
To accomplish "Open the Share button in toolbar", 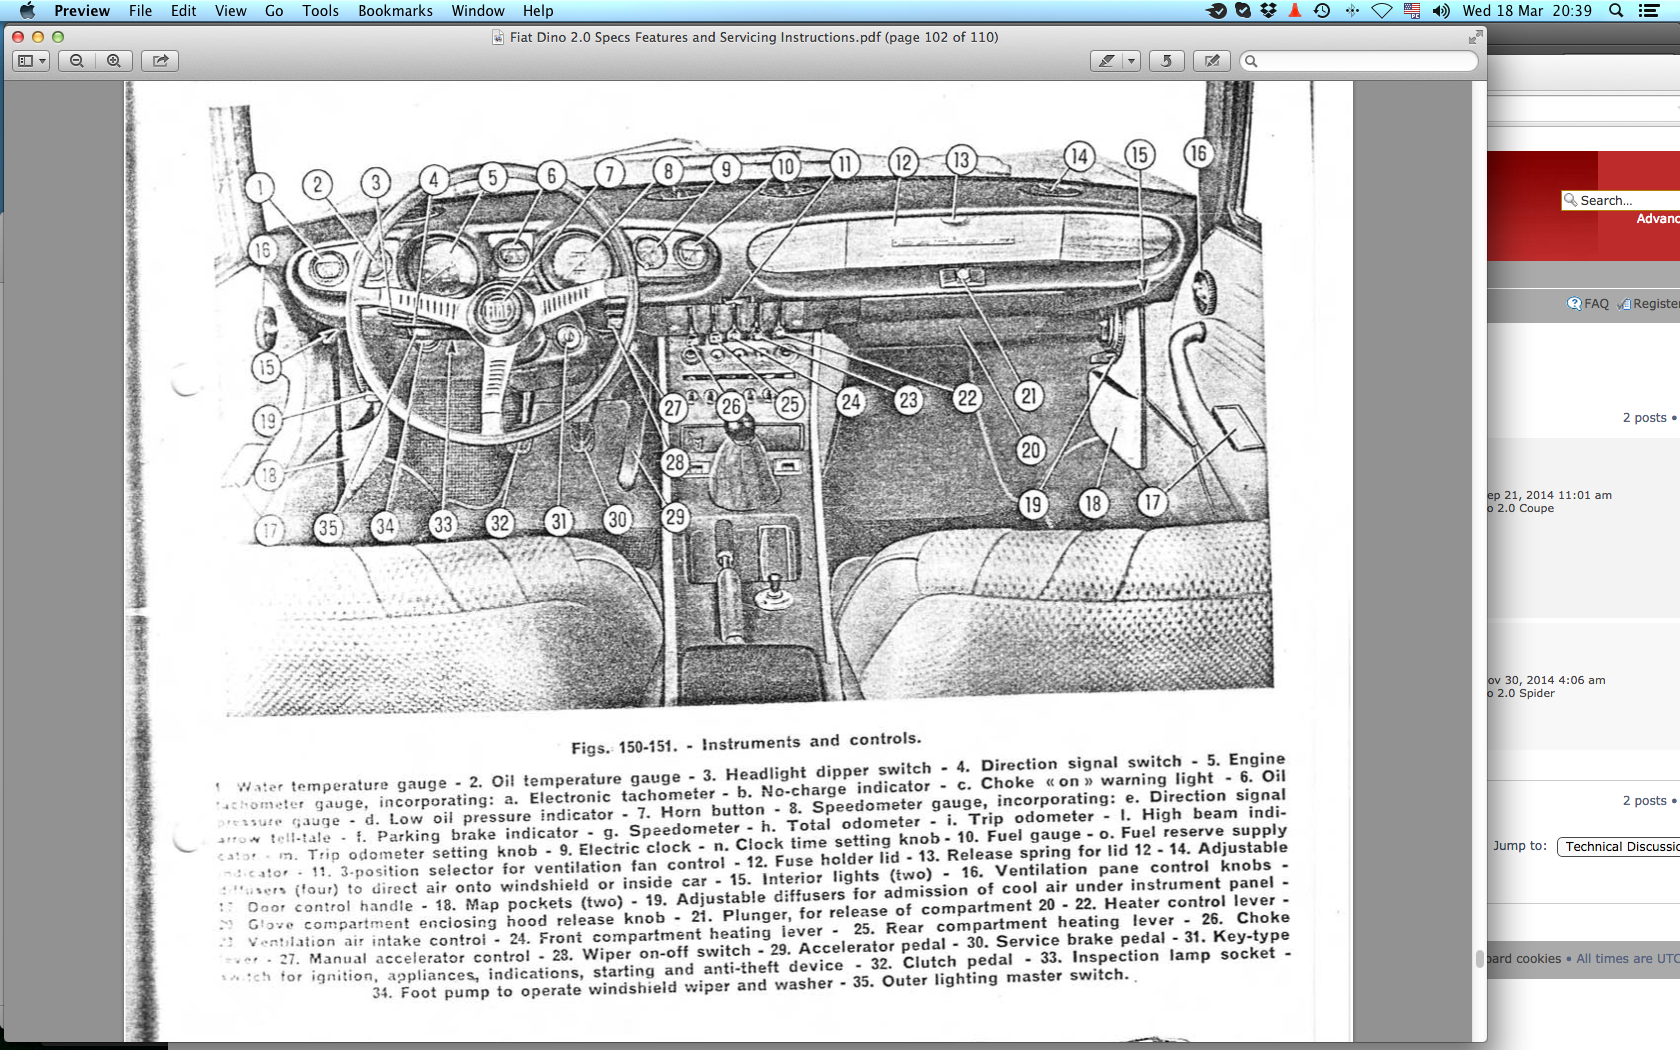I will click(160, 61).
